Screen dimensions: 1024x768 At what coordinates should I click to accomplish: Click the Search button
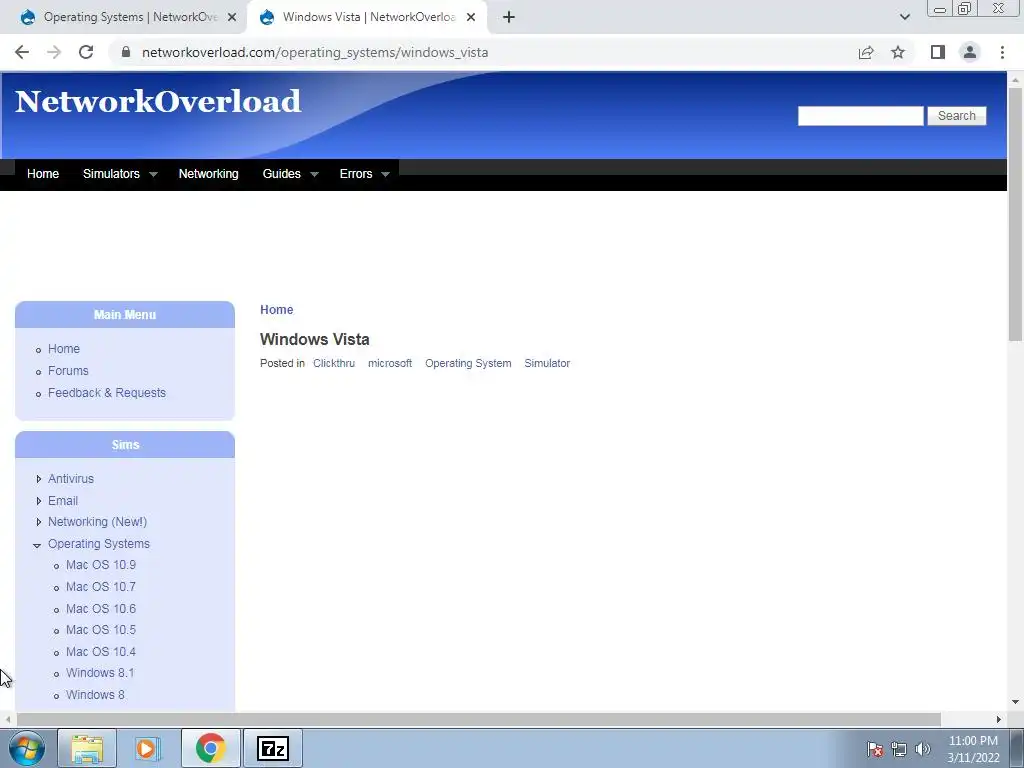click(x=957, y=116)
